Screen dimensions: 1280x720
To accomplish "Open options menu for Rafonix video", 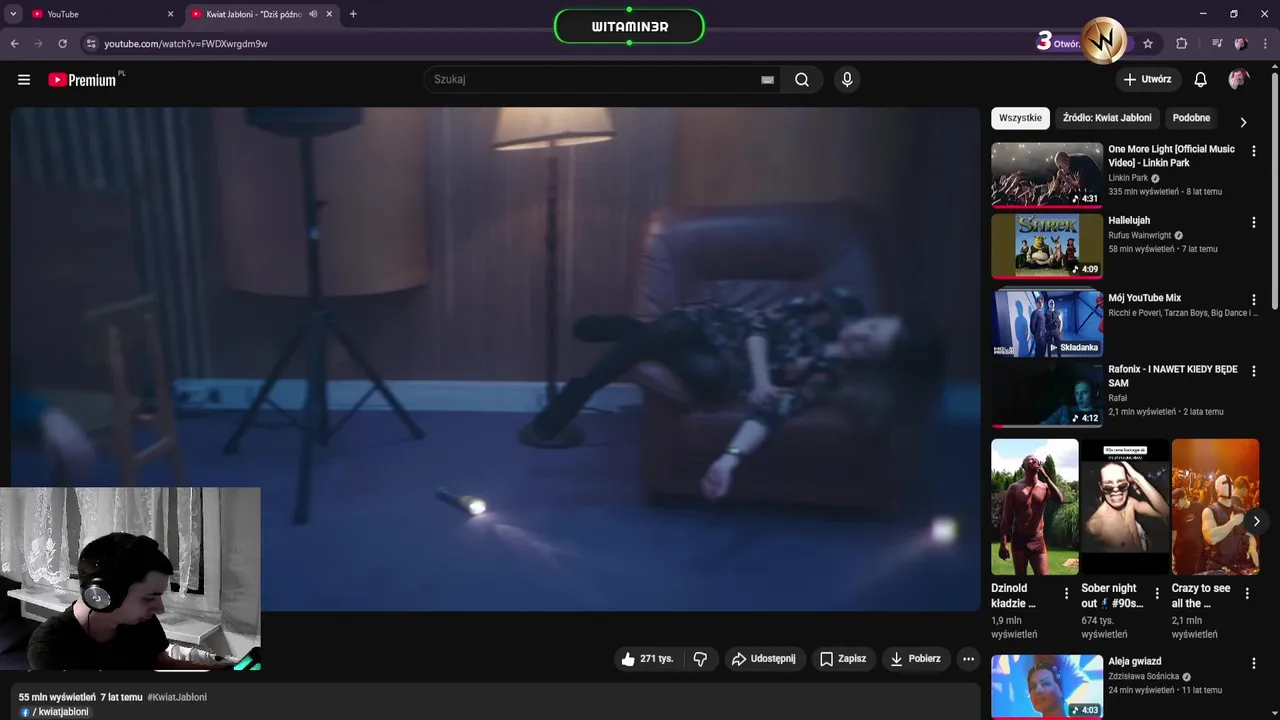I will point(1253,371).
